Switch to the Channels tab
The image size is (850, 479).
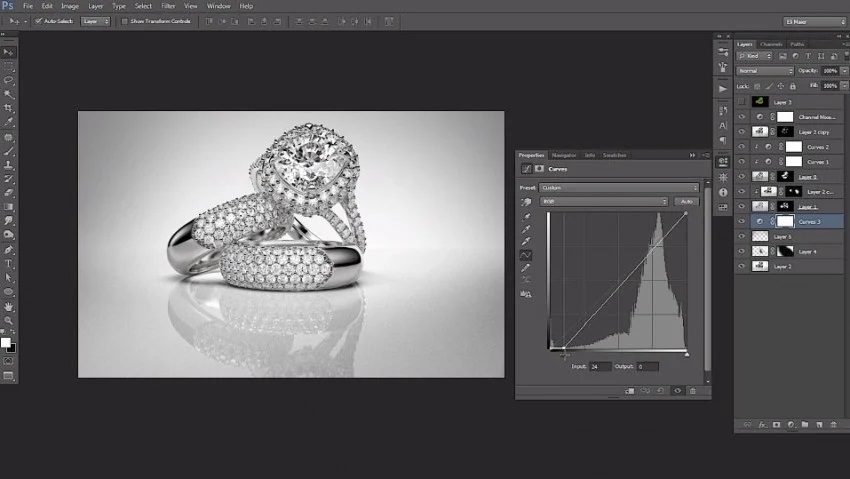[771, 44]
